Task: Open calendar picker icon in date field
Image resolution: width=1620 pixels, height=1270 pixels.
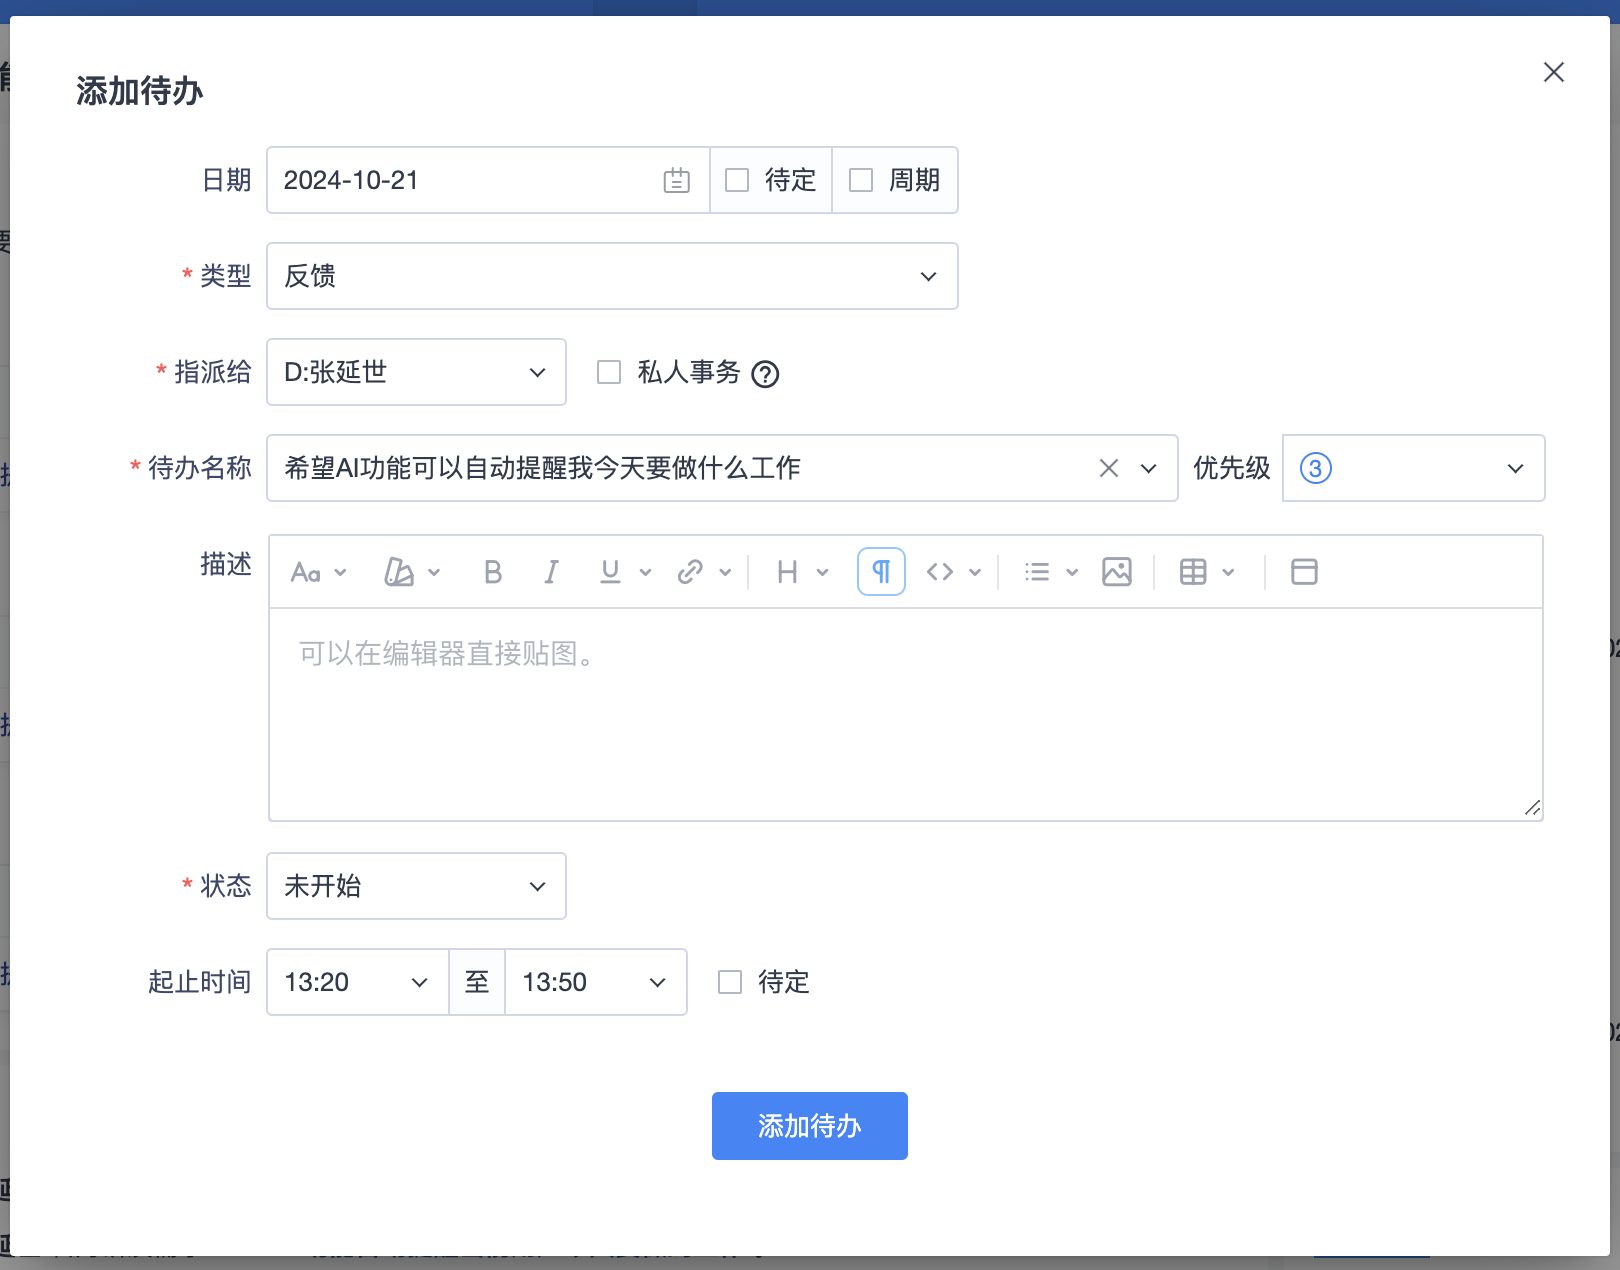Action: pyautogui.click(x=677, y=181)
